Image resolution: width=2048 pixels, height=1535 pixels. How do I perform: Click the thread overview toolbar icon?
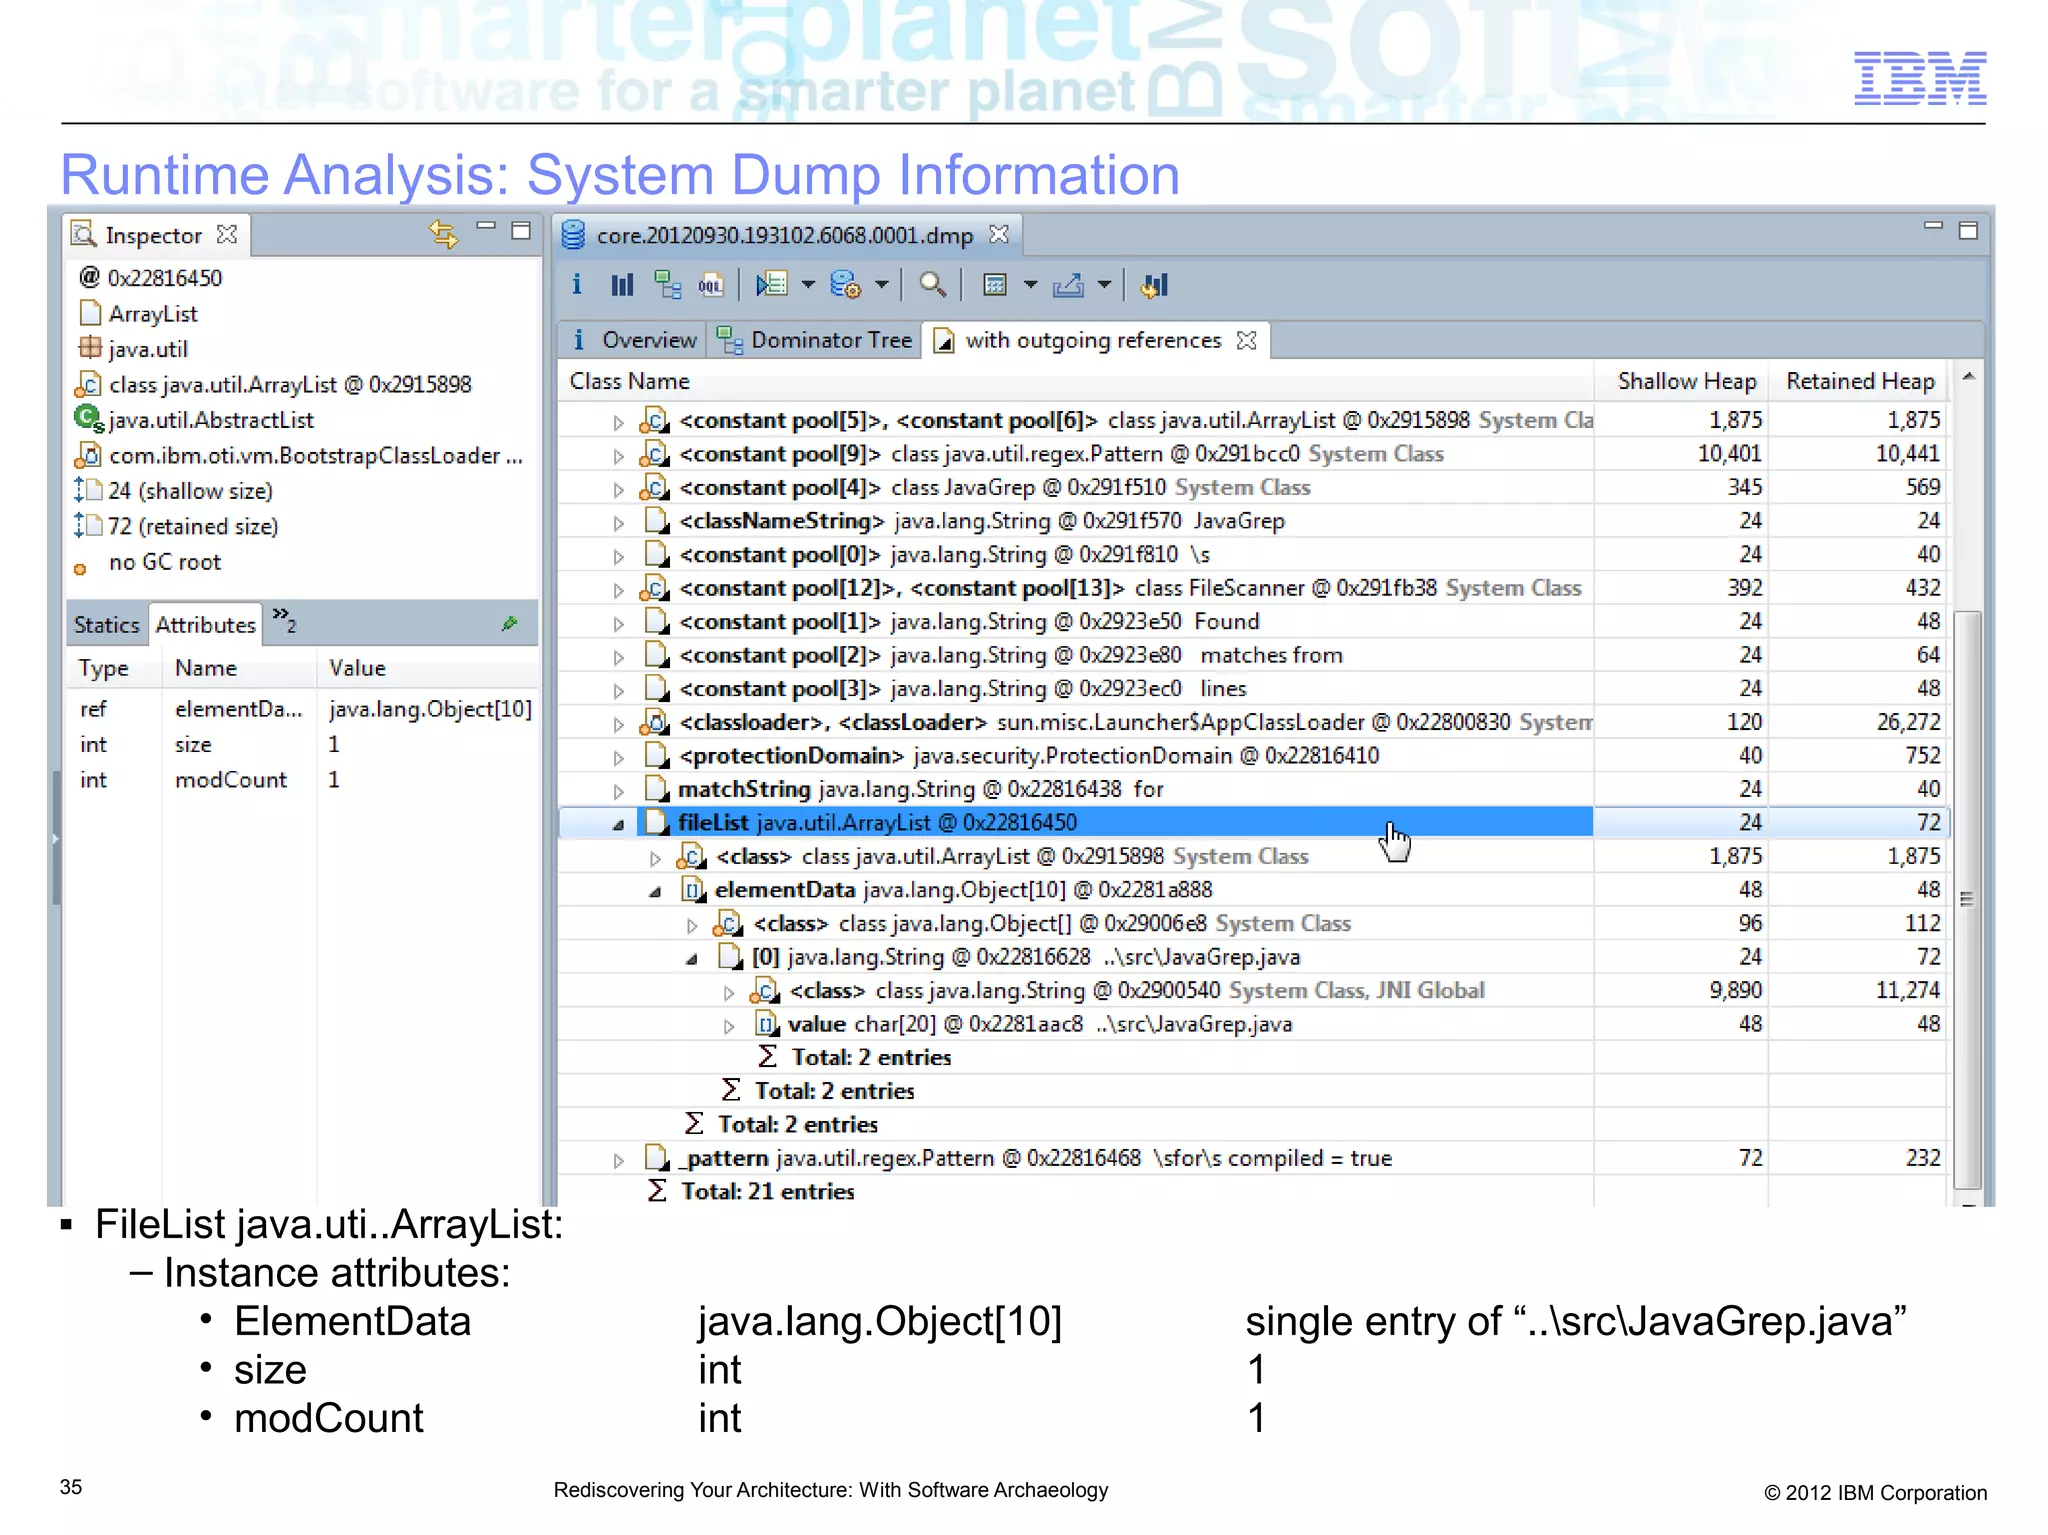(x=771, y=285)
